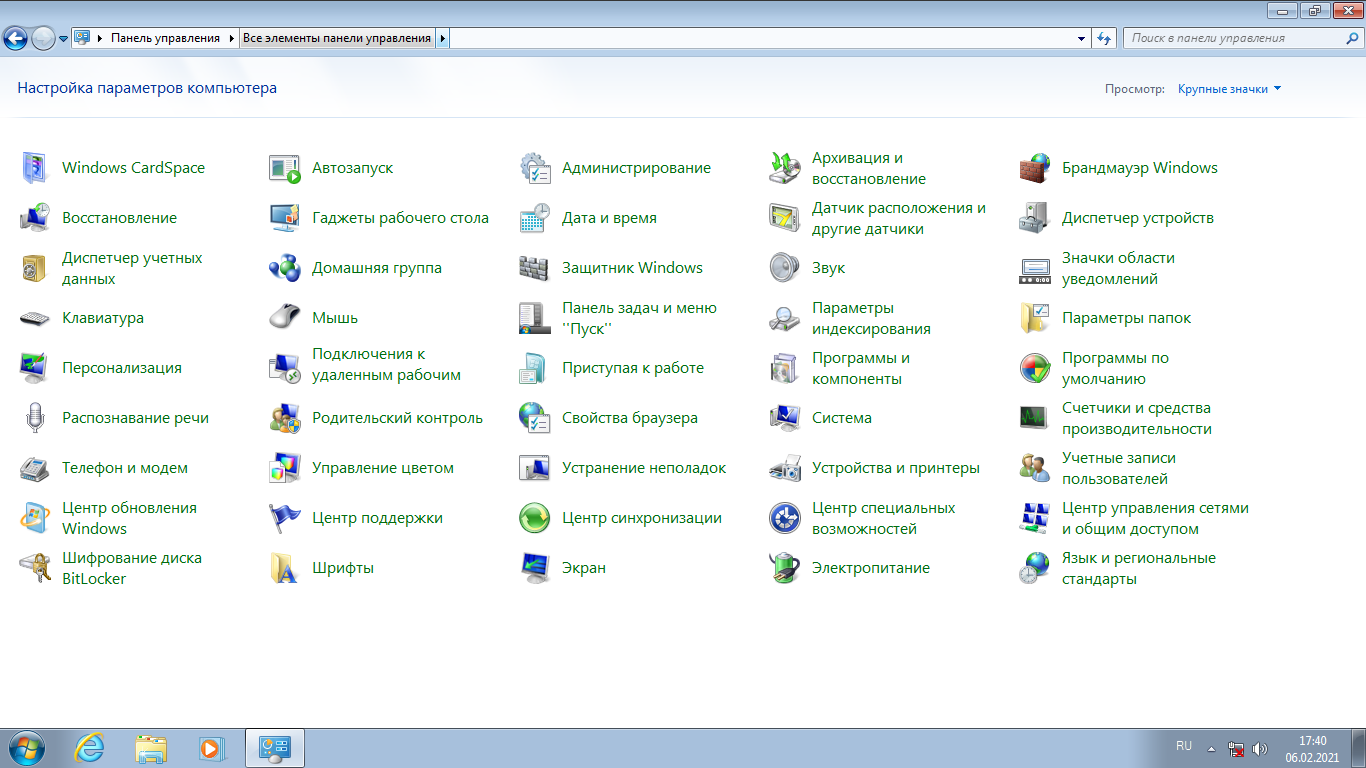Show hidden tray icons arrow

1211,748
